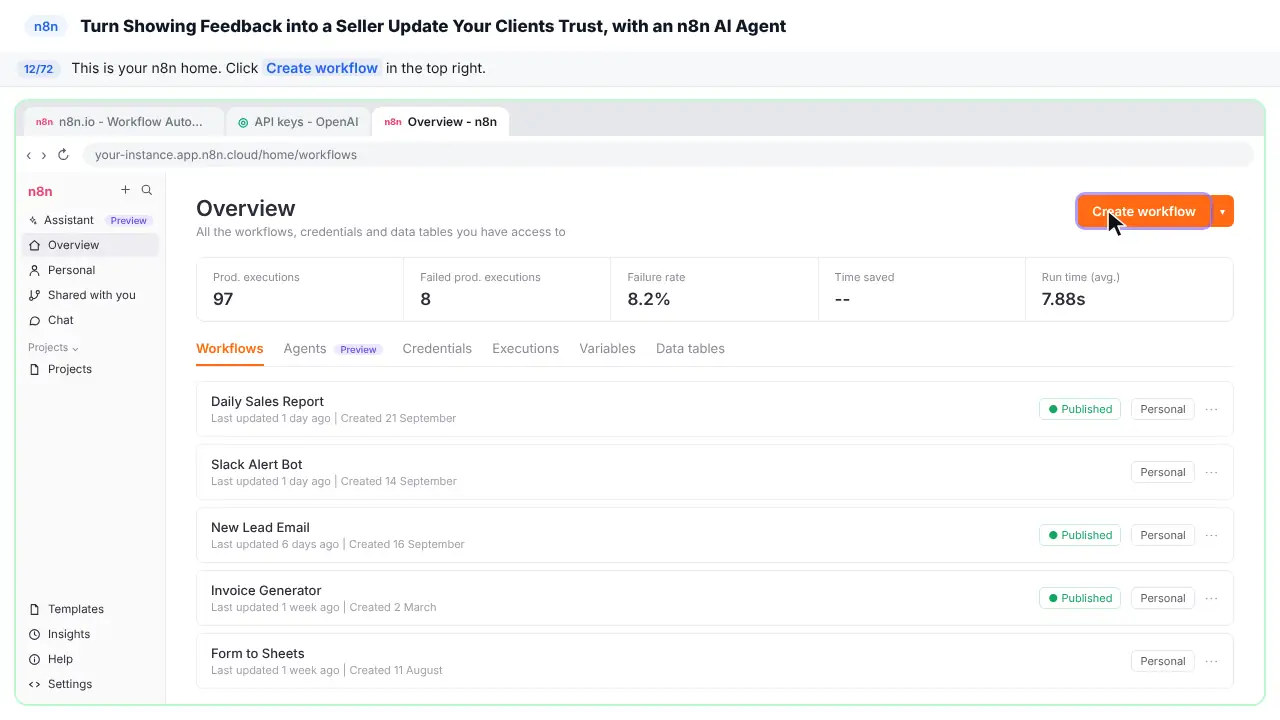1280x720 pixels.
Task: Open the Form to Sheets workflow
Action: point(715,661)
